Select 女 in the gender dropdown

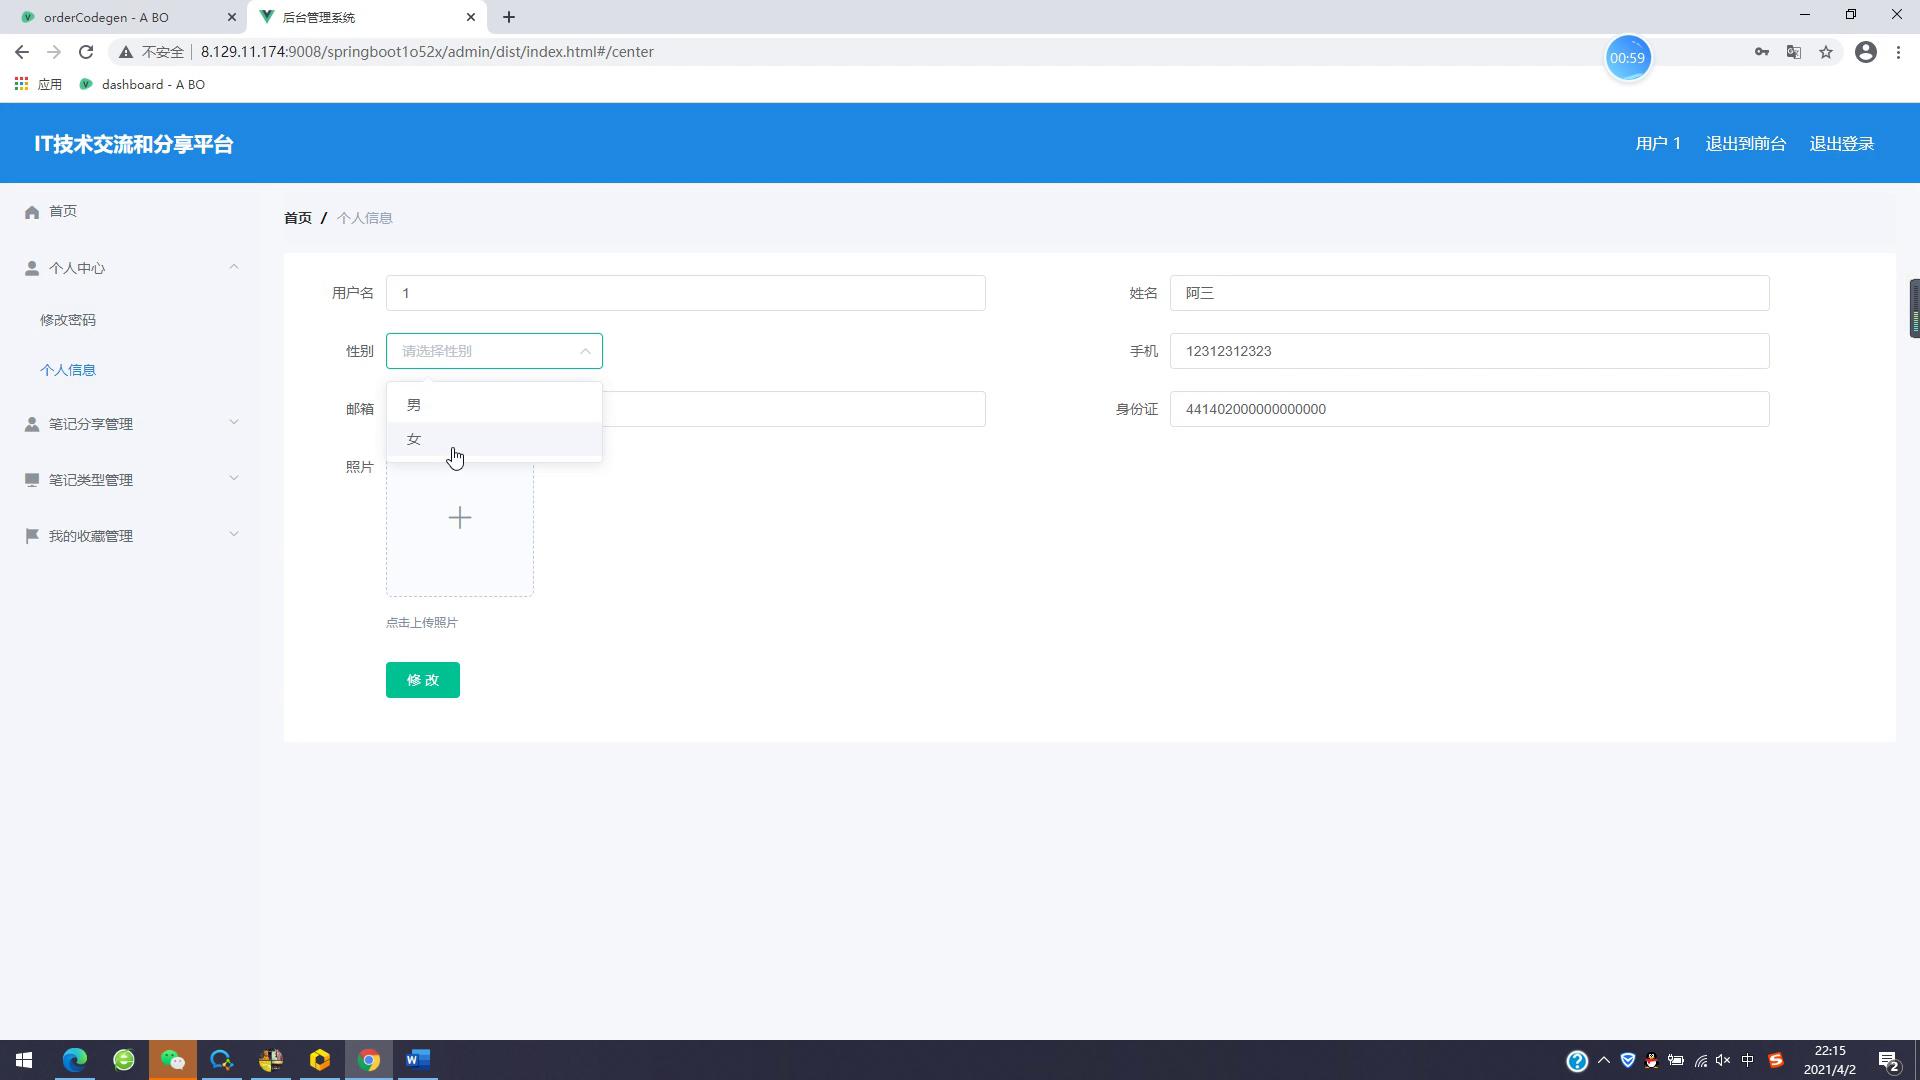tap(414, 440)
